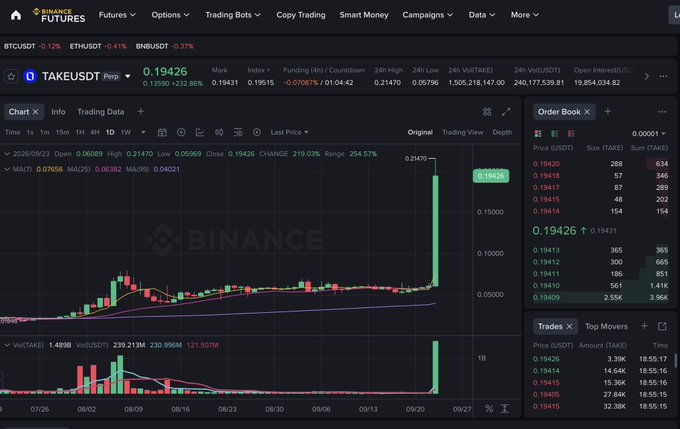
Task: Open Copy Trading page
Action: coord(301,15)
